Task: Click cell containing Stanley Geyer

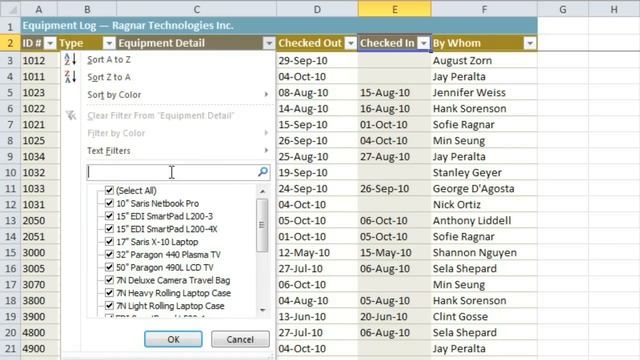Action: pyautogui.click(x=484, y=173)
